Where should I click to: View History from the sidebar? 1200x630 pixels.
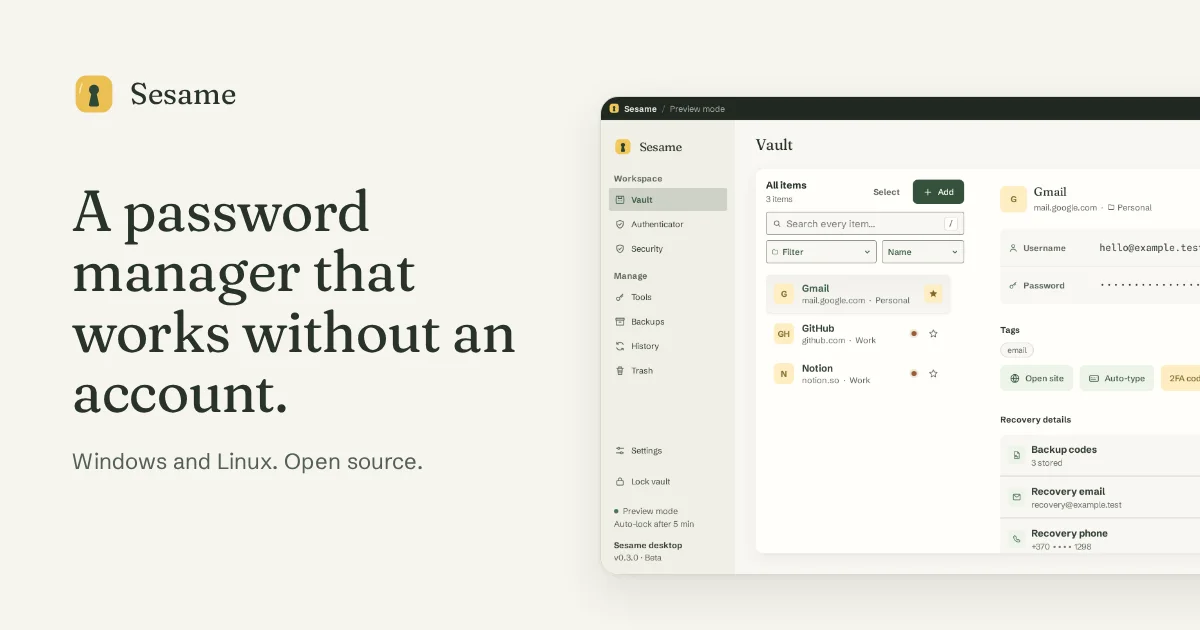668,346
